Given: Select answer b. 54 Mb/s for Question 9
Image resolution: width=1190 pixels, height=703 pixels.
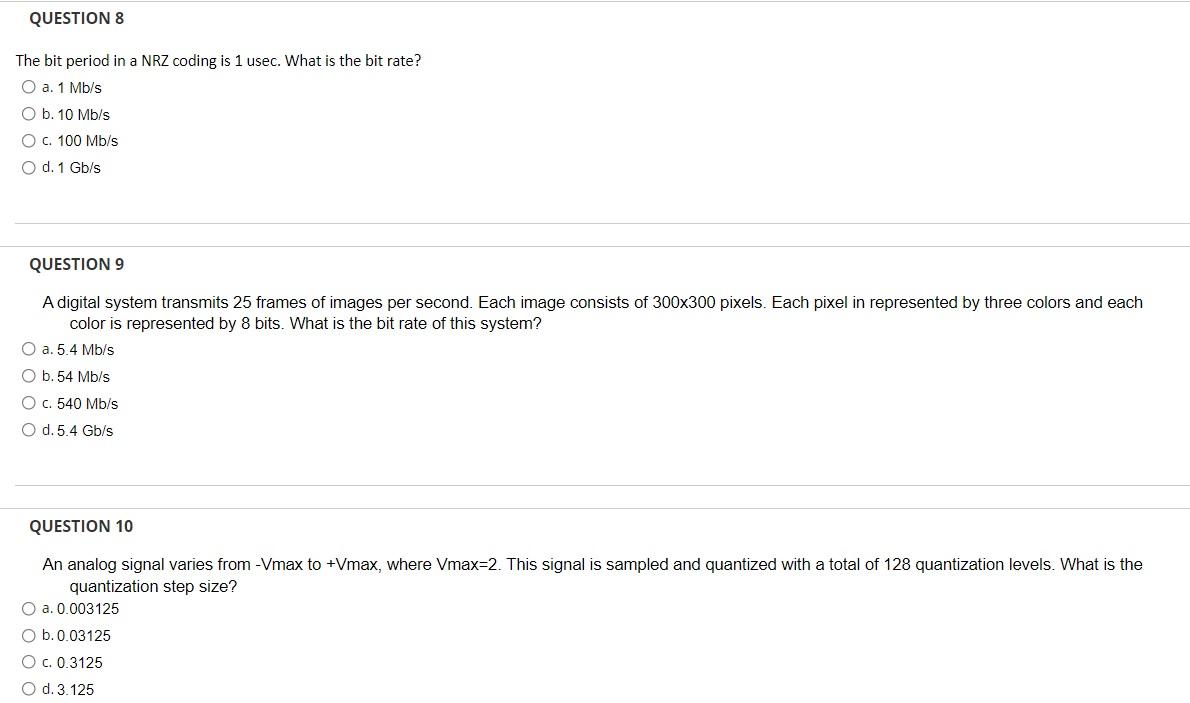Looking at the screenshot, I should point(29,375).
